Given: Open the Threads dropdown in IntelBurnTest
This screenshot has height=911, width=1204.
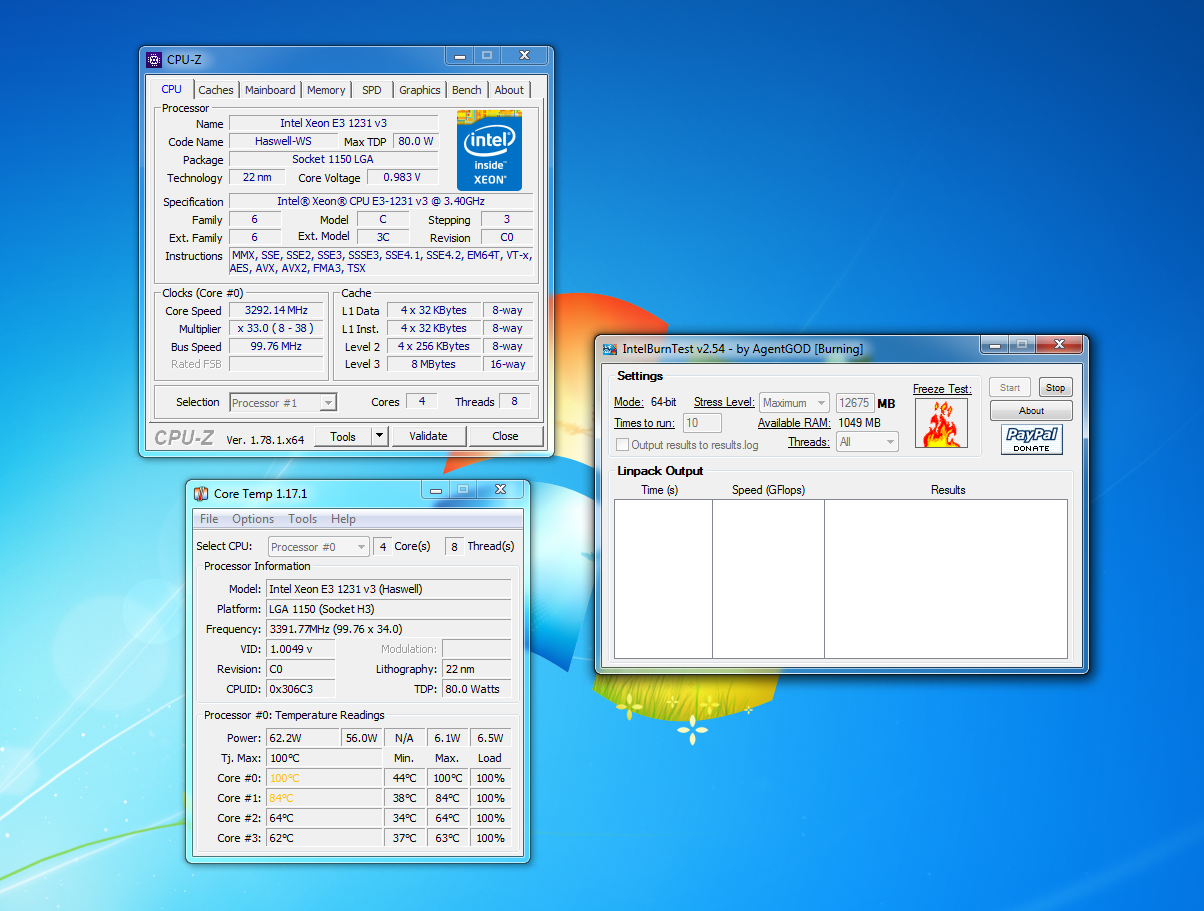Looking at the screenshot, I should (x=868, y=442).
